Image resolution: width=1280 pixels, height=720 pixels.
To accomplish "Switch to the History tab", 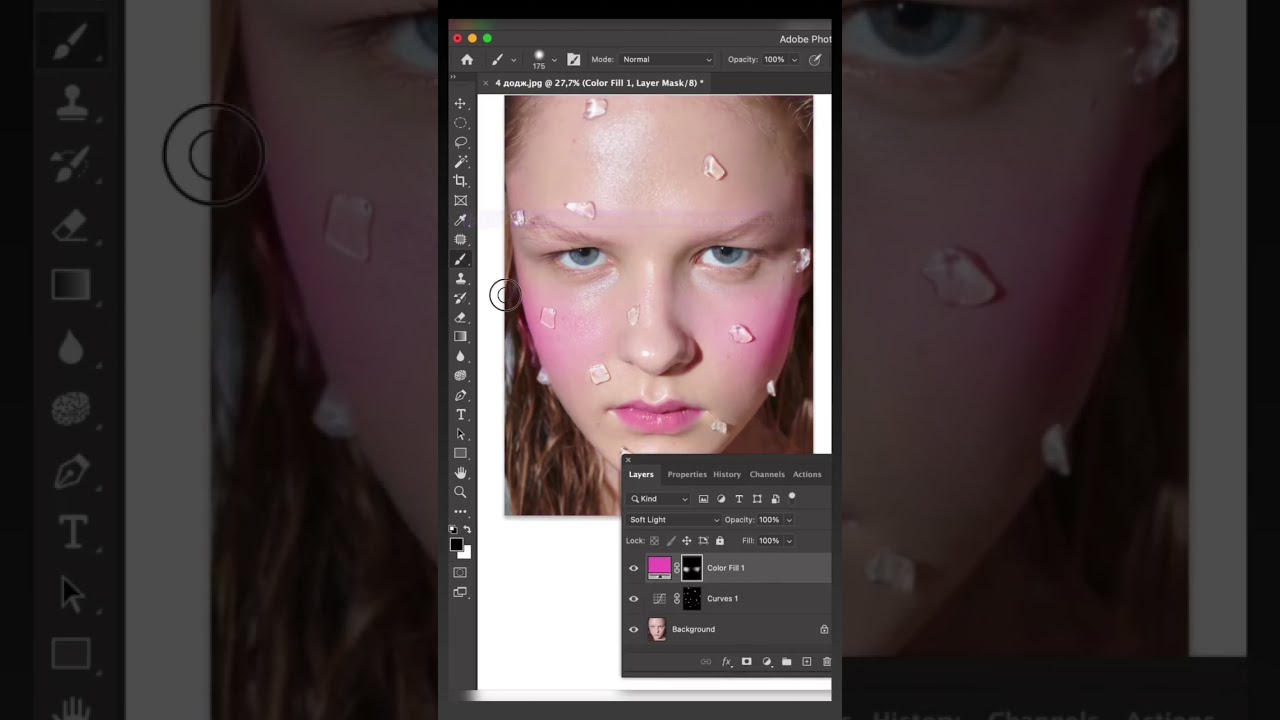I will point(727,475).
